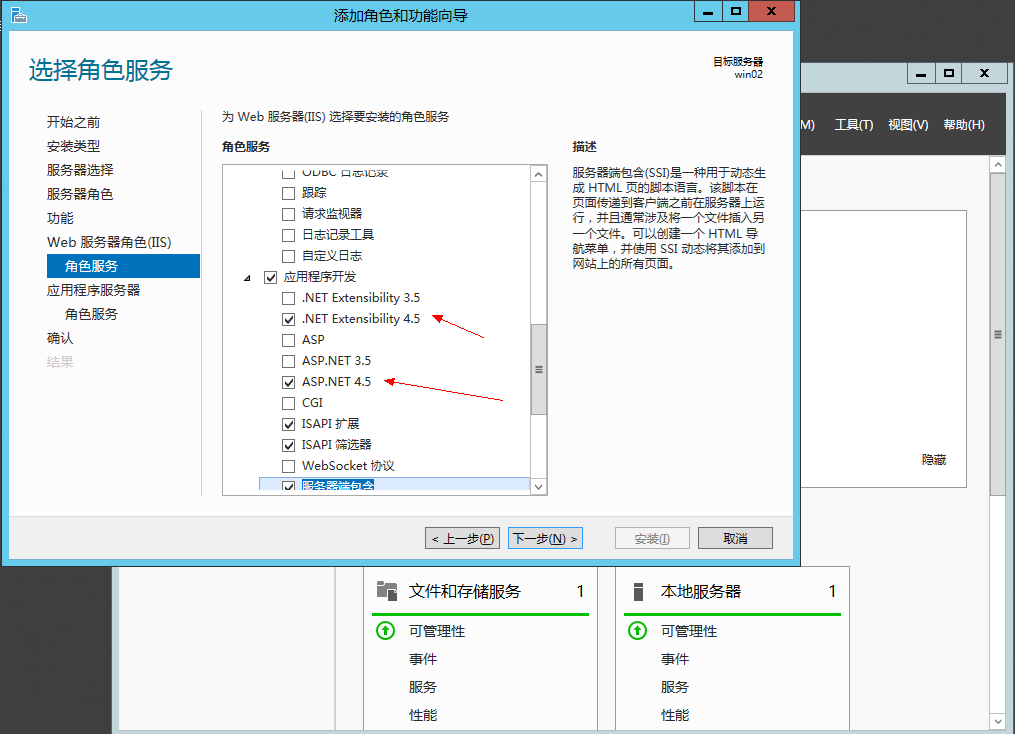Disable the ISAPI 扩展 checkbox

click(x=288, y=424)
